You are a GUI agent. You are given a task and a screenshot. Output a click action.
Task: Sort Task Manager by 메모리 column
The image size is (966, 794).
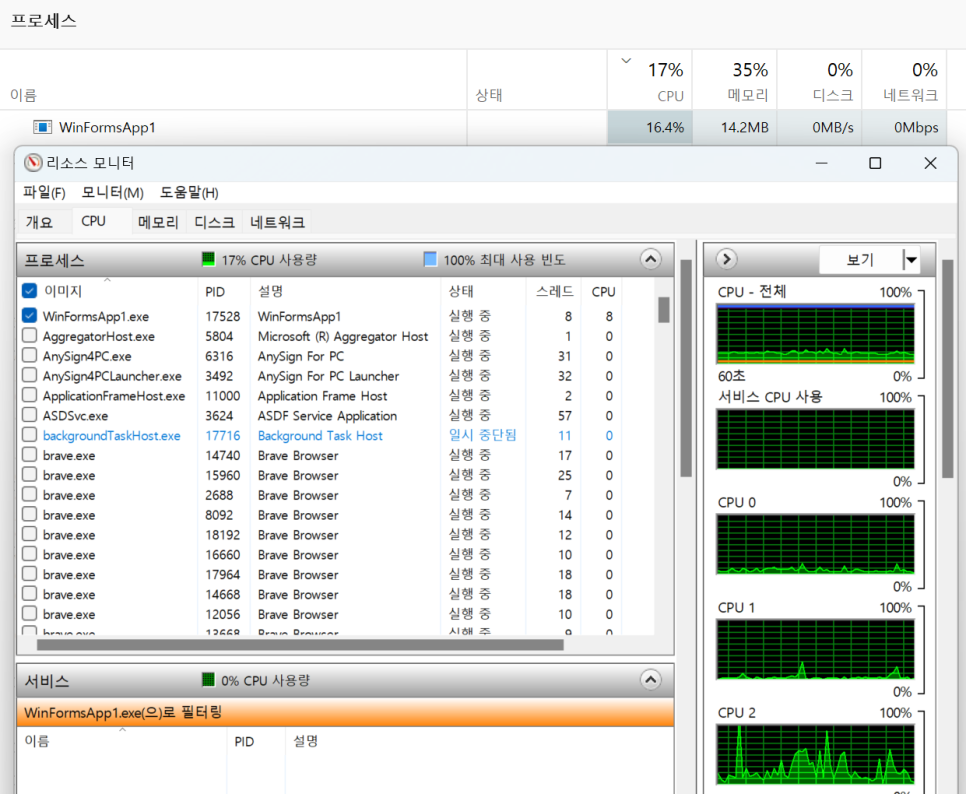click(747, 96)
